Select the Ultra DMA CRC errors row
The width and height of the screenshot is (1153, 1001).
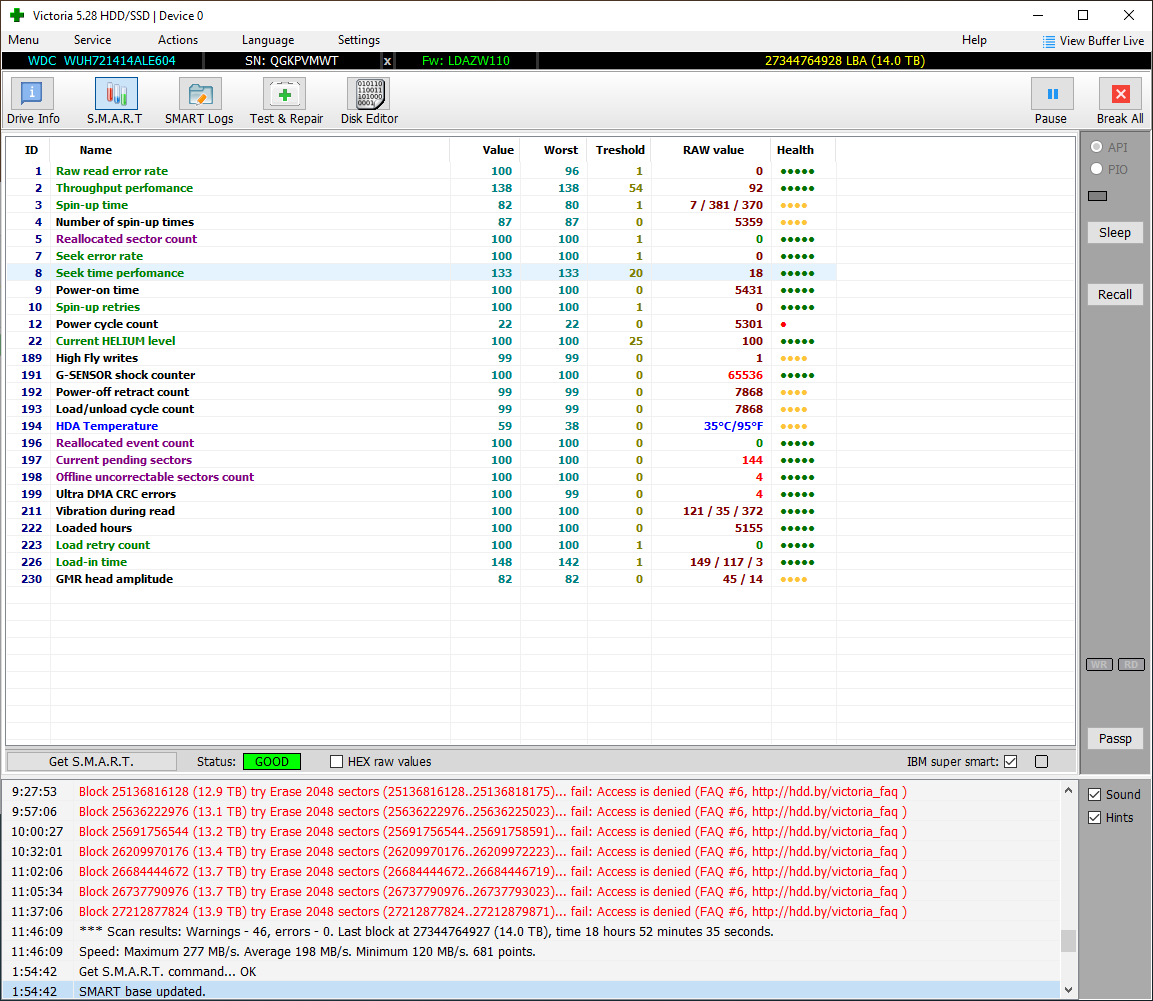click(421, 494)
